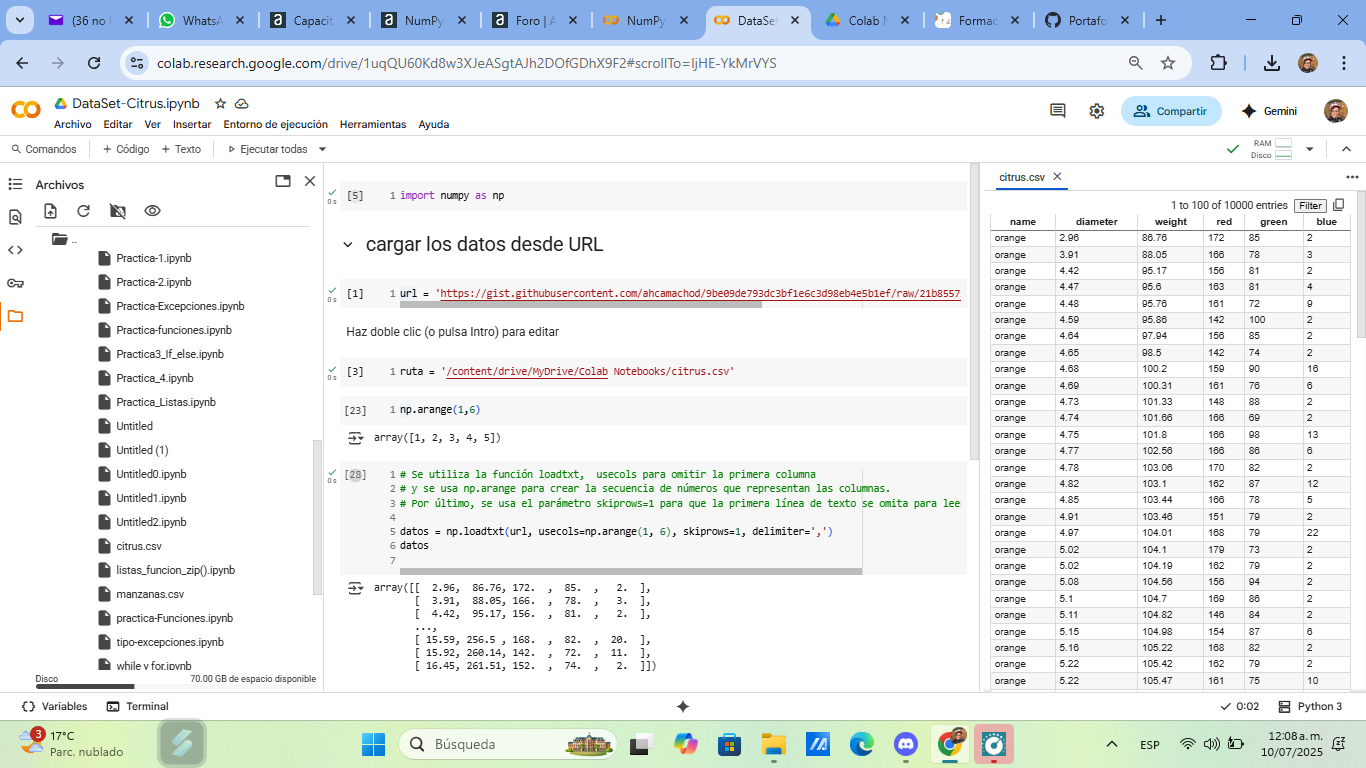
Task: Star the DataSet-Citrus notebook
Action: pyautogui.click(x=220, y=103)
